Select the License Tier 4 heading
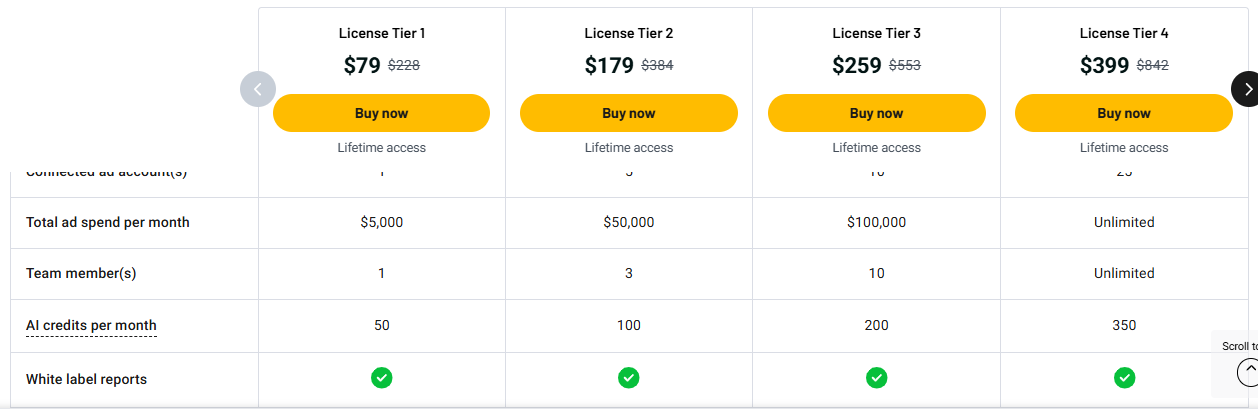The width and height of the screenshot is (1258, 419). [1123, 33]
